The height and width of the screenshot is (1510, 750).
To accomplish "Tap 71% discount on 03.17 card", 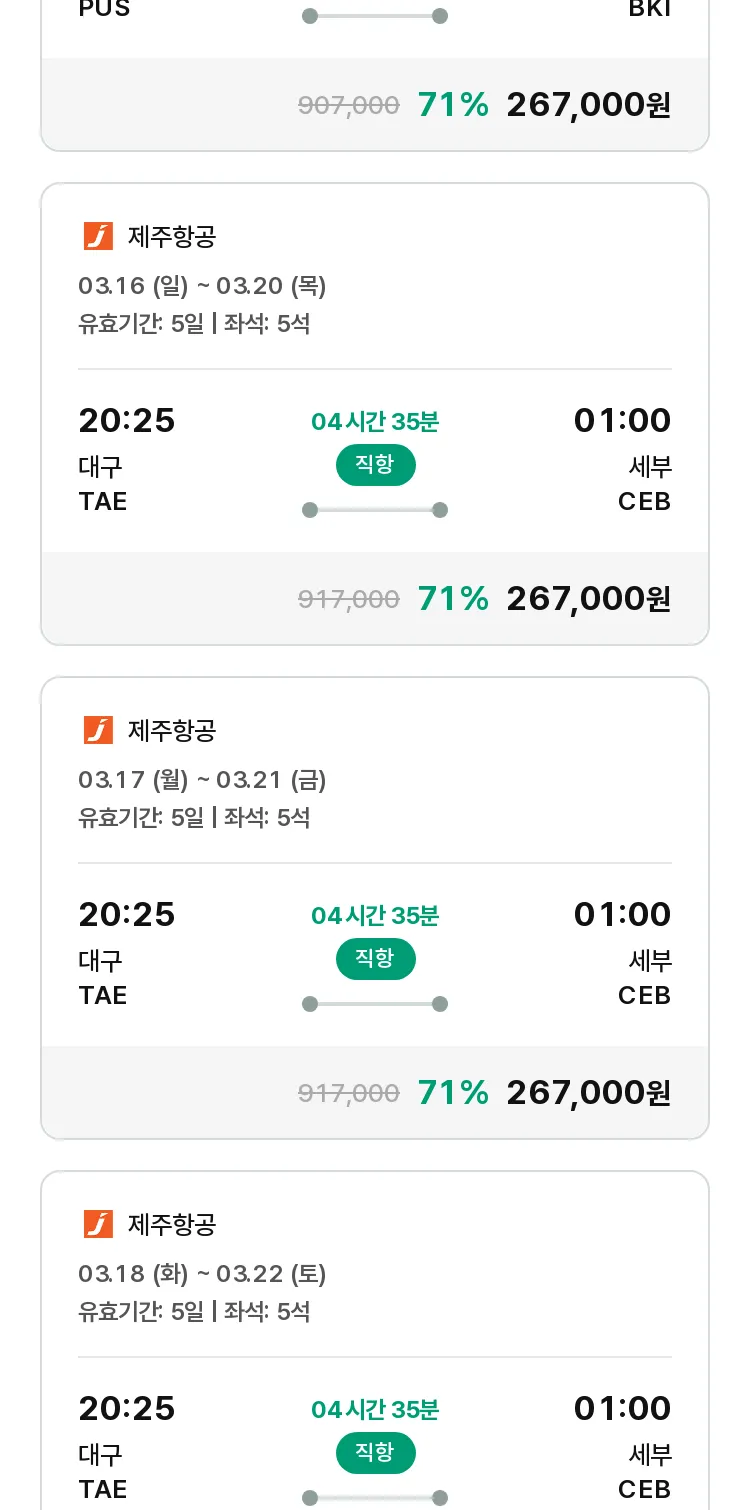I will pyautogui.click(x=453, y=1092).
